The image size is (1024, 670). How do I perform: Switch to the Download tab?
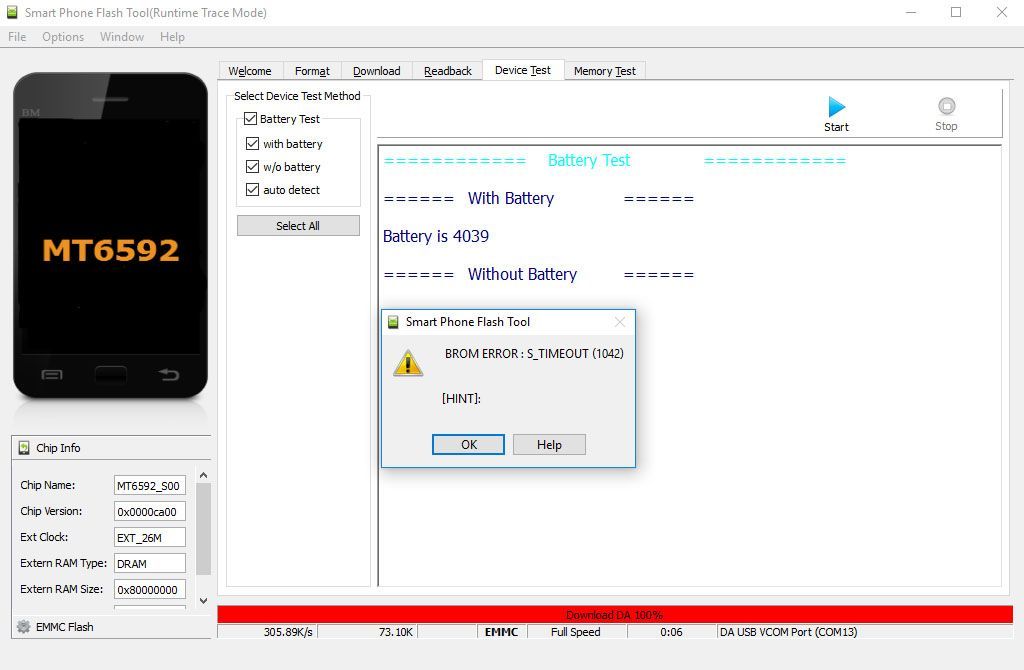(x=377, y=71)
